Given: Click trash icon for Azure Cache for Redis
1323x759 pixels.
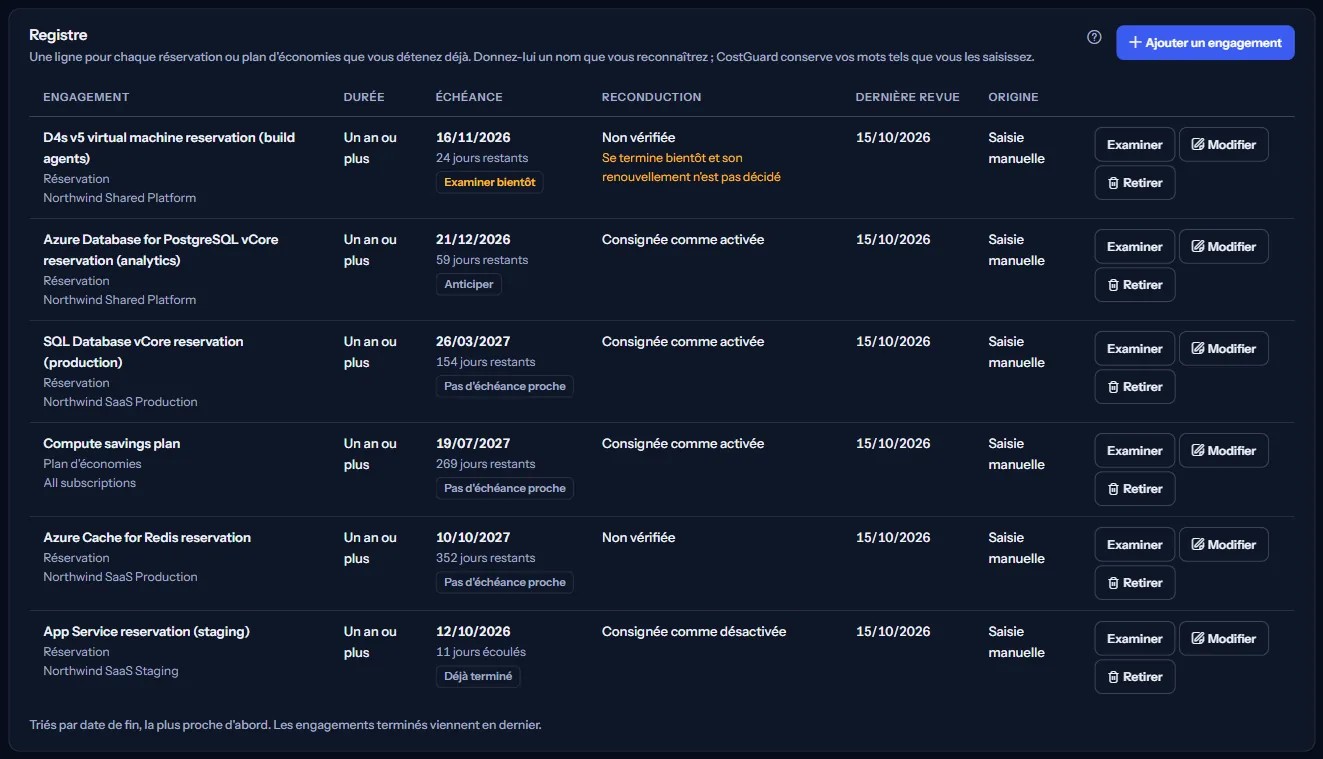Looking at the screenshot, I should point(1113,583).
